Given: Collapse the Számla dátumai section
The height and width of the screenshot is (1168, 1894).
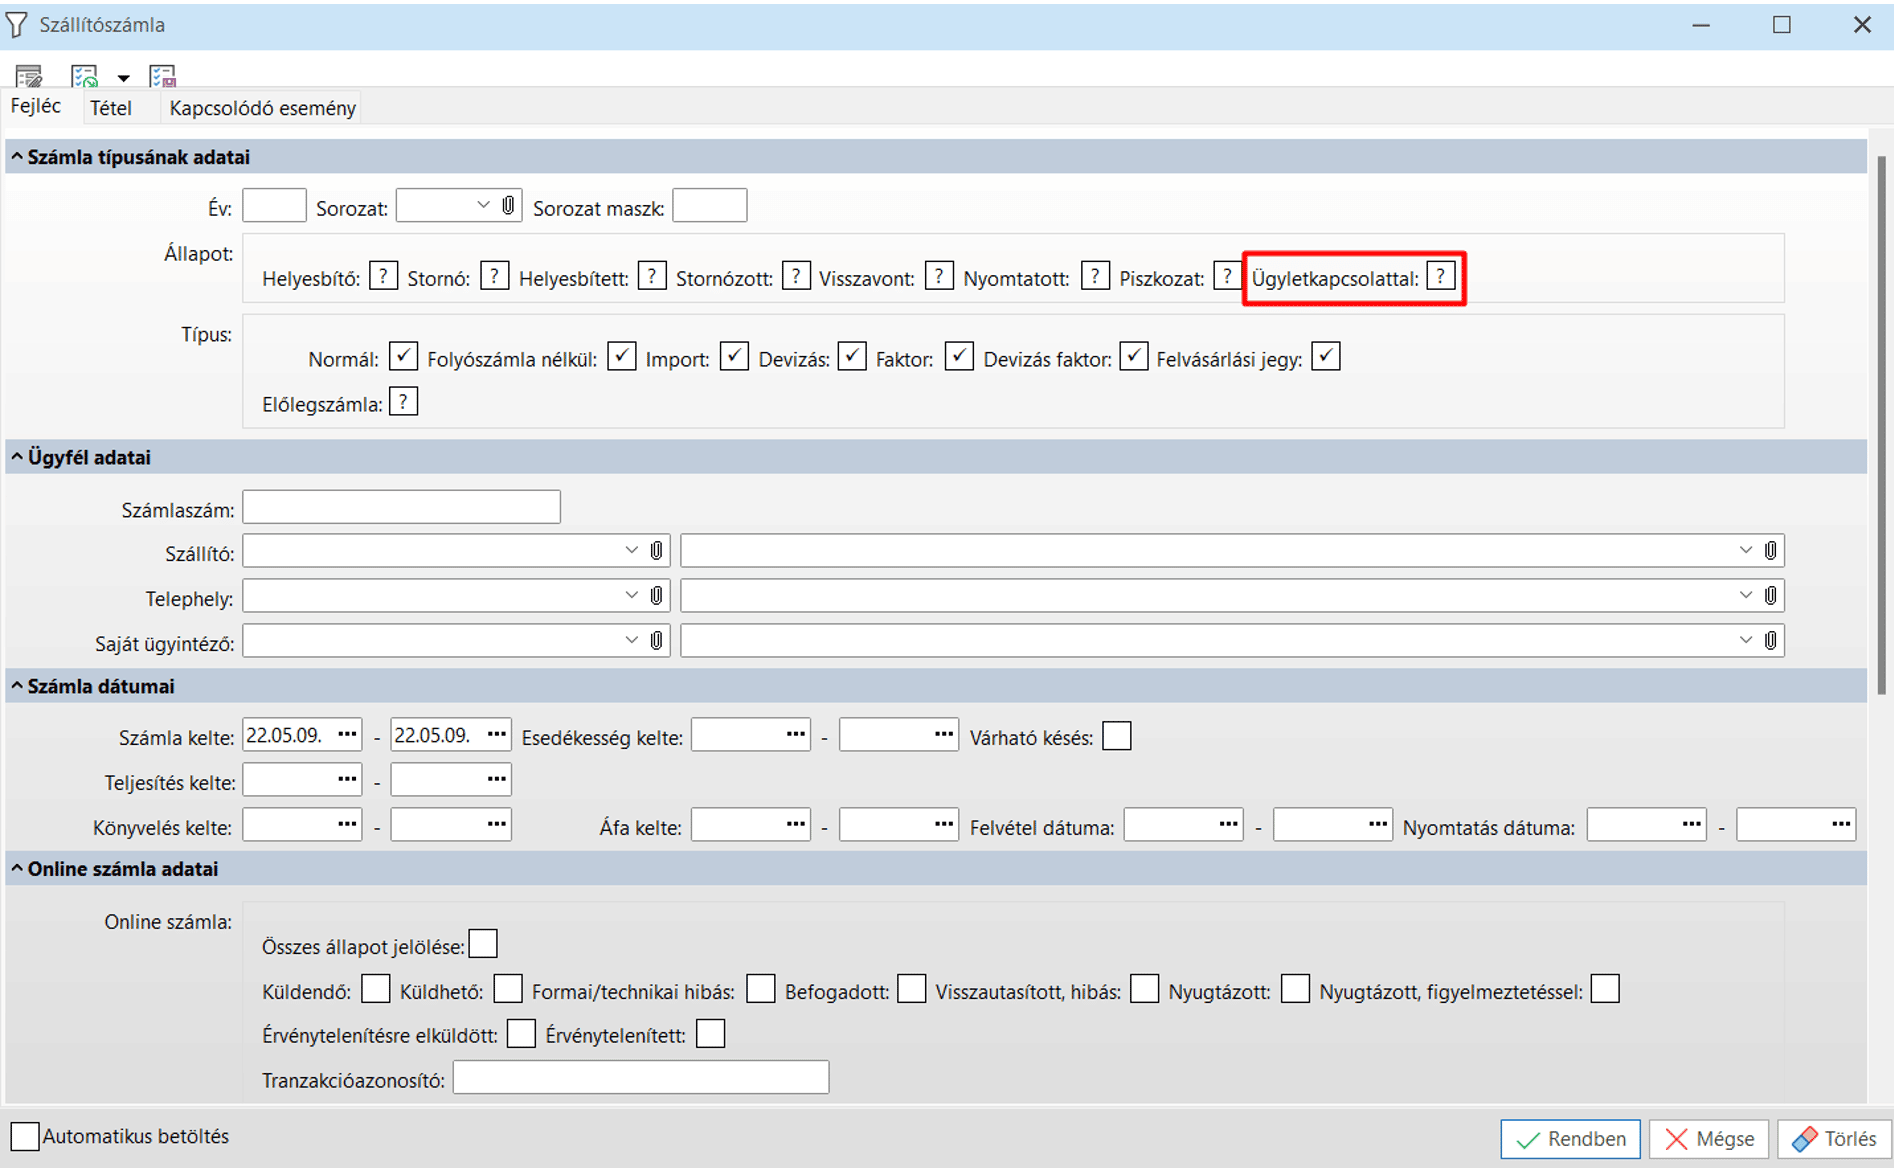Looking at the screenshot, I should point(17,686).
